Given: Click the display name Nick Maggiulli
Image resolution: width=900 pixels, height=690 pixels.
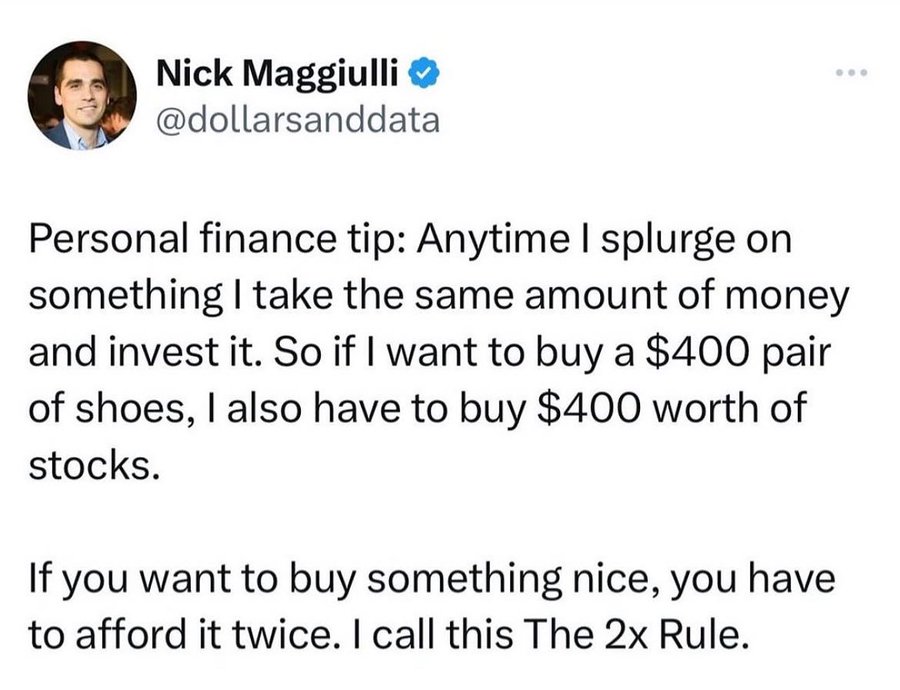Looking at the screenshot, I should pos(282,75).
